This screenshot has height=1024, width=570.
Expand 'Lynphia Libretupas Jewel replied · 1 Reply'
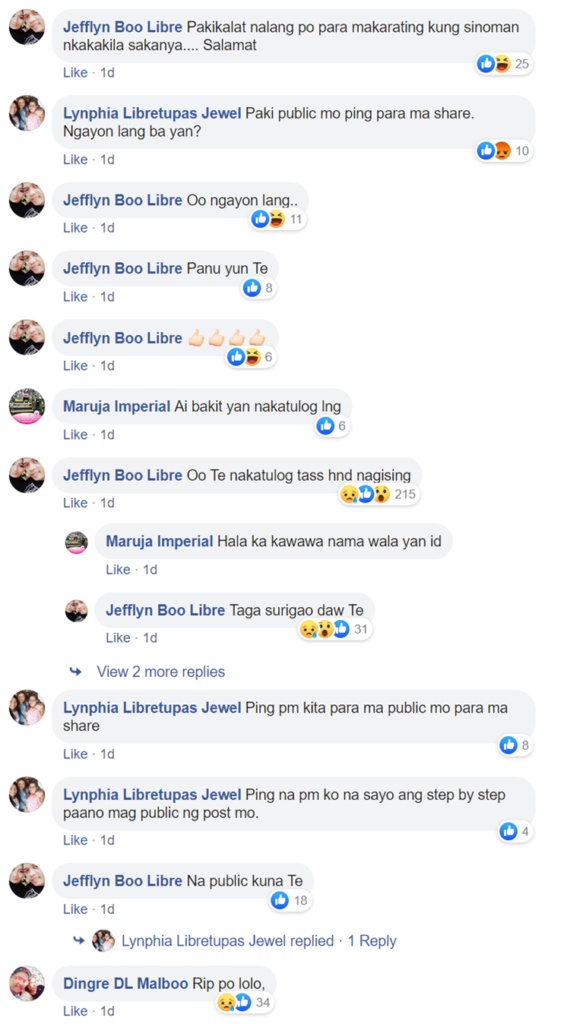click(x=259, y=941)
